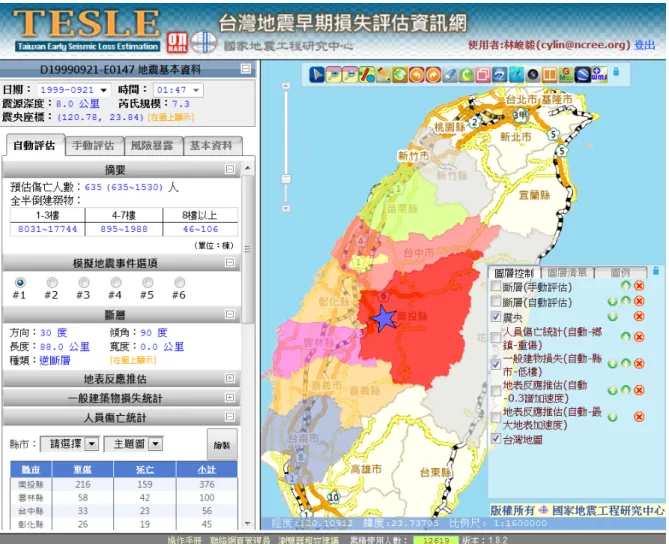Open the 圖層清單 tab in layer panel

[567, 273]
